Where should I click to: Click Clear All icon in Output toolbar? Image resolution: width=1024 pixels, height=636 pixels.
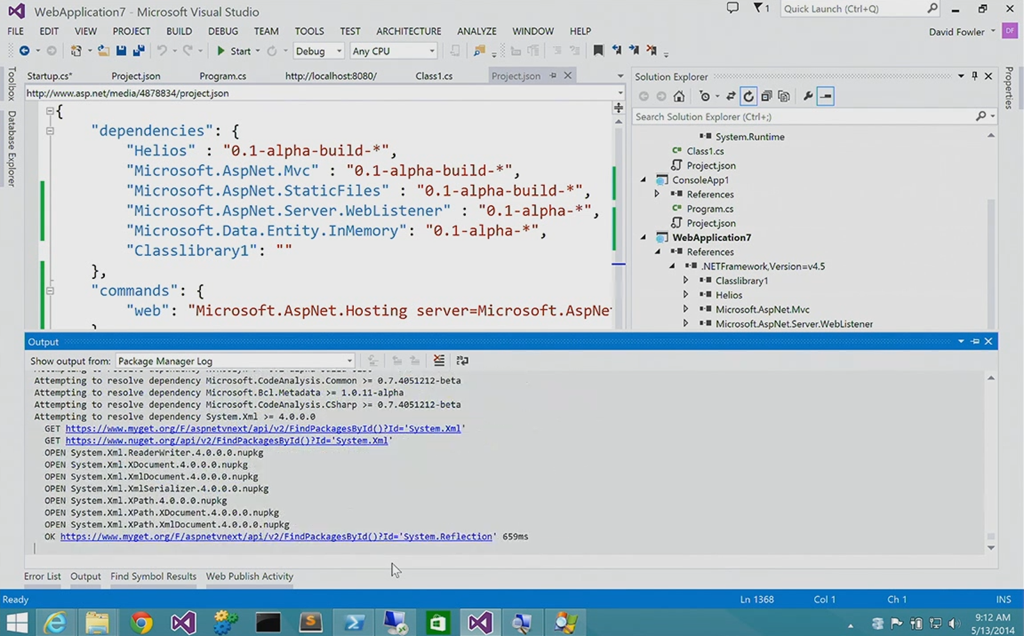(439, 360)
